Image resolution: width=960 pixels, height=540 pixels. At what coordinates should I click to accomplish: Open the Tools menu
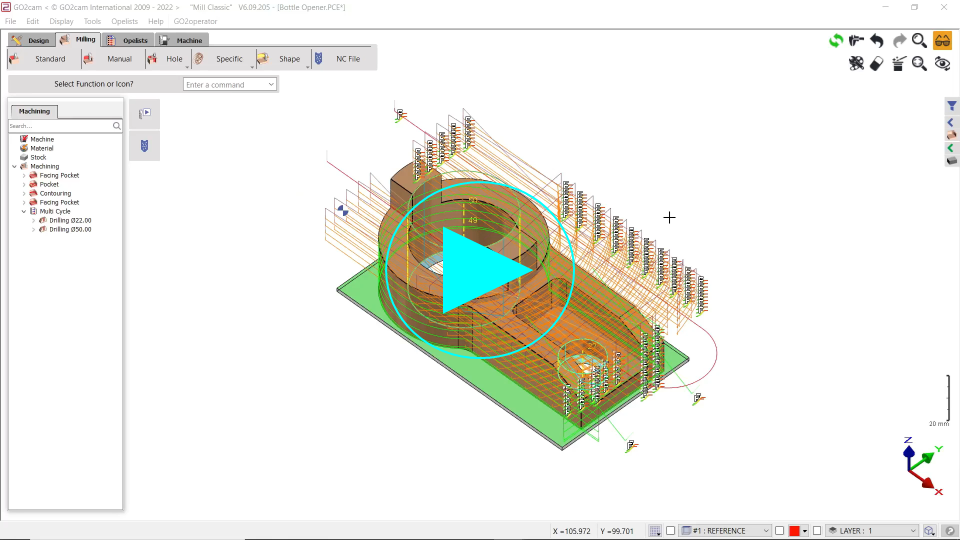click(92, 21)
